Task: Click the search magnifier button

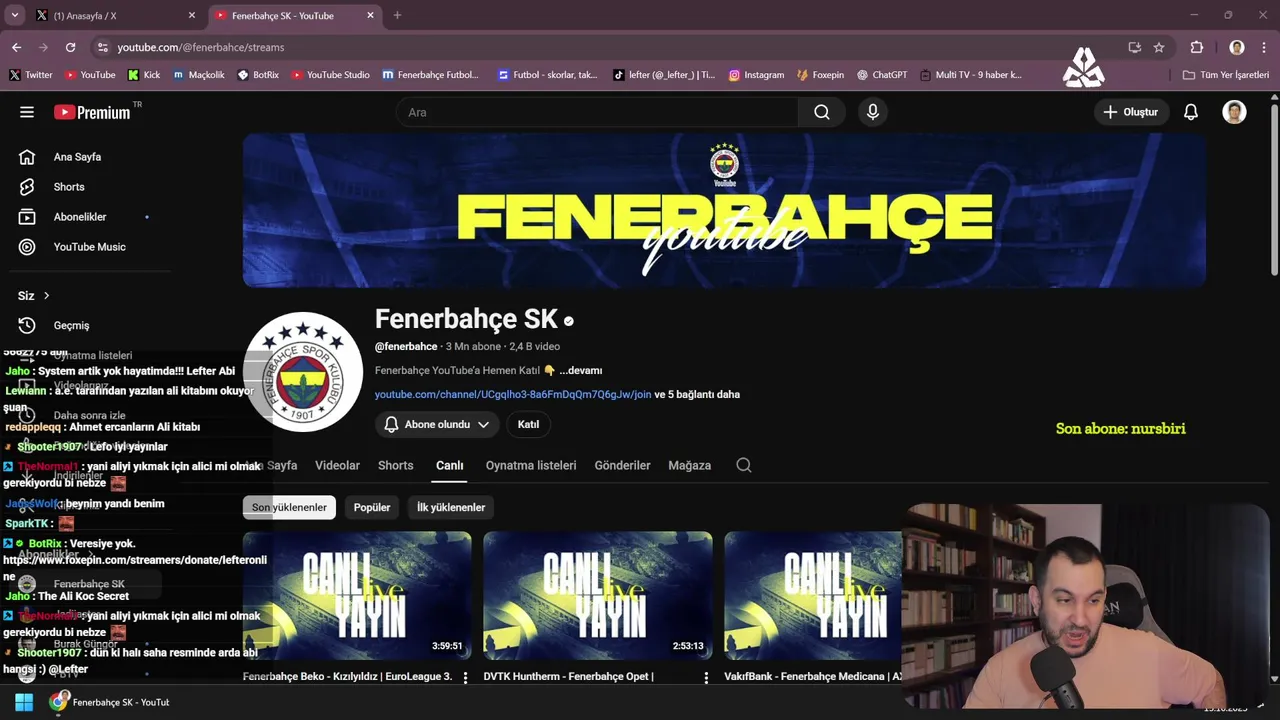Action: 822,112
